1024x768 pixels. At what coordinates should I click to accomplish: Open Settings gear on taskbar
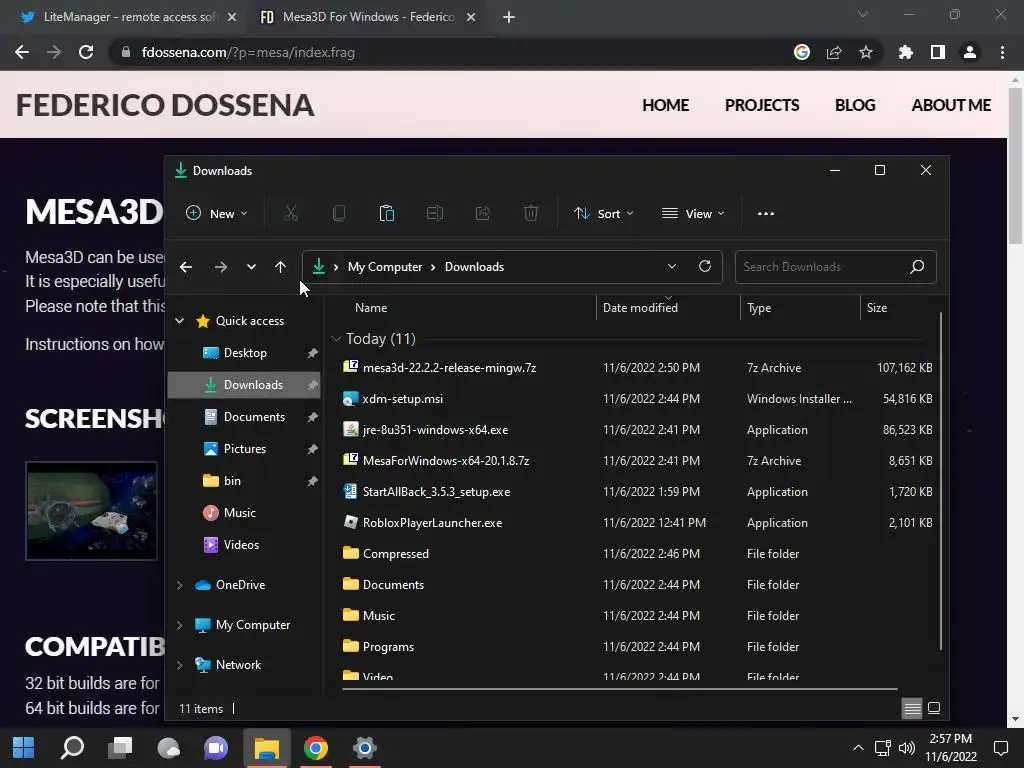(364, 748)
